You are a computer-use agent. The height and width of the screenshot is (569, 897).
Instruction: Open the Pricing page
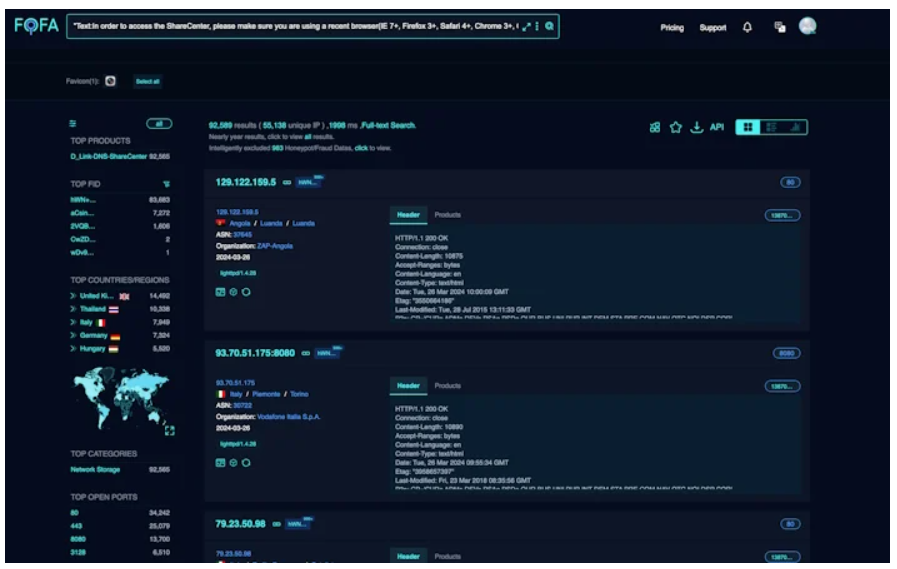coord(672,27)
